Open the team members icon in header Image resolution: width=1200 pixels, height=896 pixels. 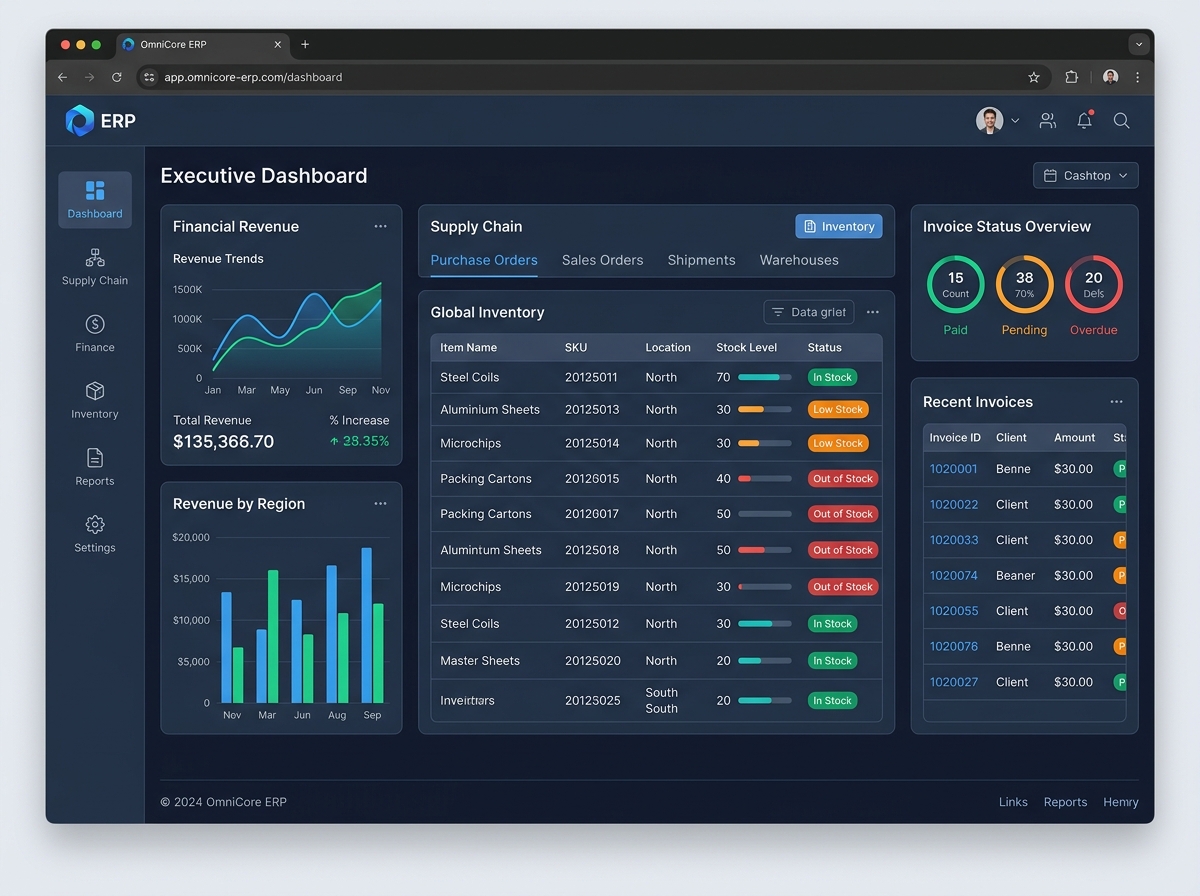point(1047,121)
